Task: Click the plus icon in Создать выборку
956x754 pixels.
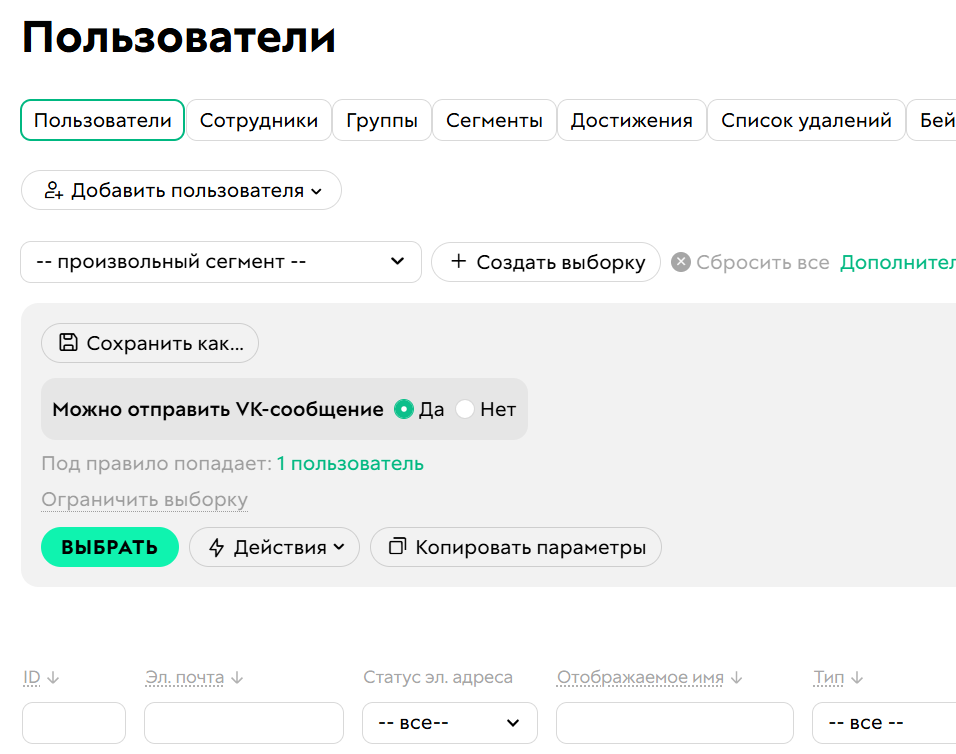Action: coord(460,261)
